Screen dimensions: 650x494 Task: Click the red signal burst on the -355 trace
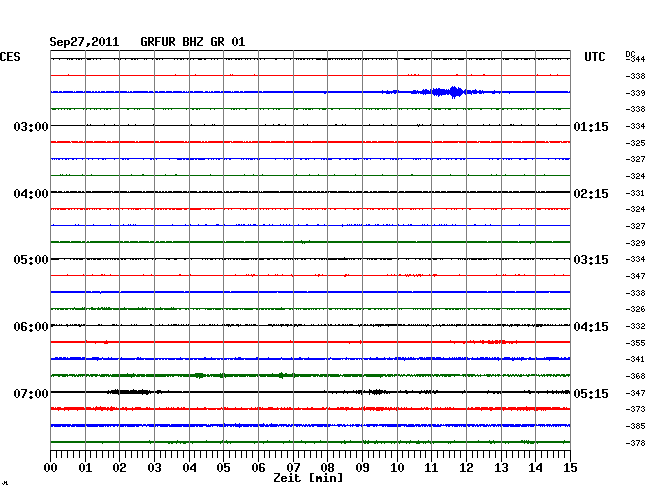pyautogui.click(x=493, y=342)
